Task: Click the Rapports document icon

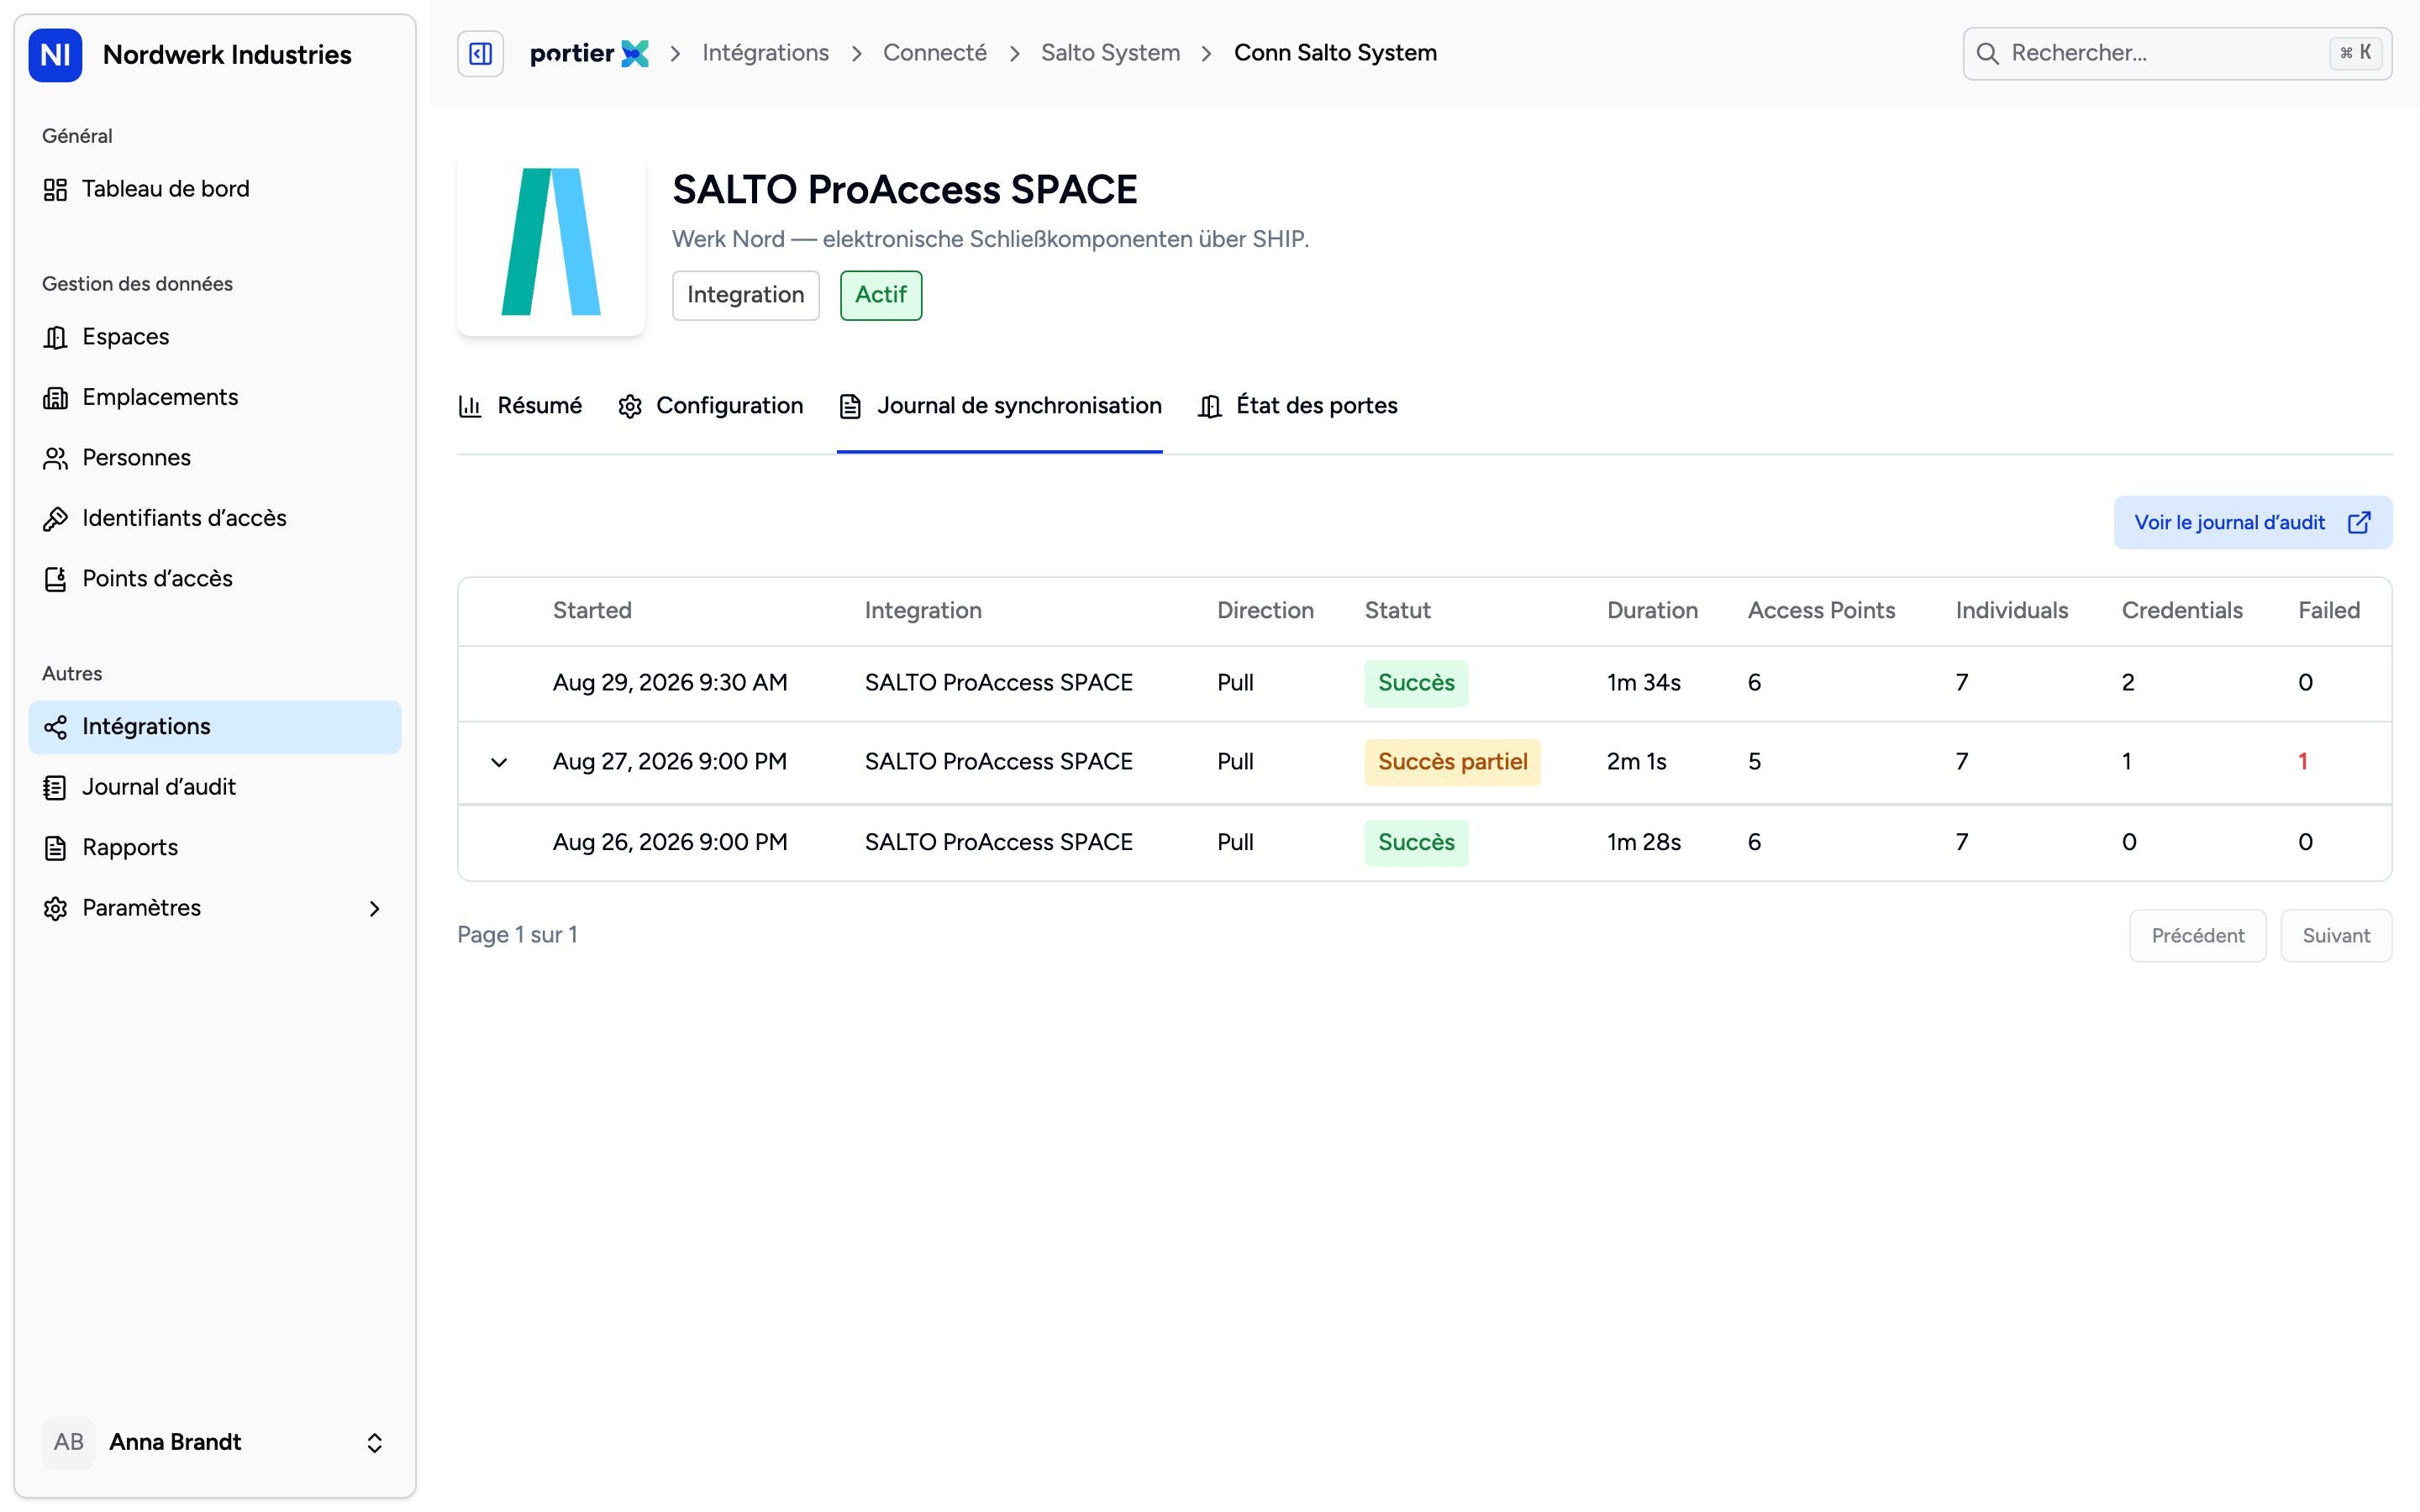Action: 55,848
